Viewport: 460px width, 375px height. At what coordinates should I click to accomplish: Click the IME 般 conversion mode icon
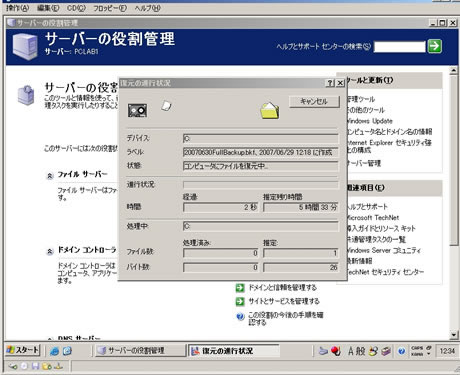(360, 351)
